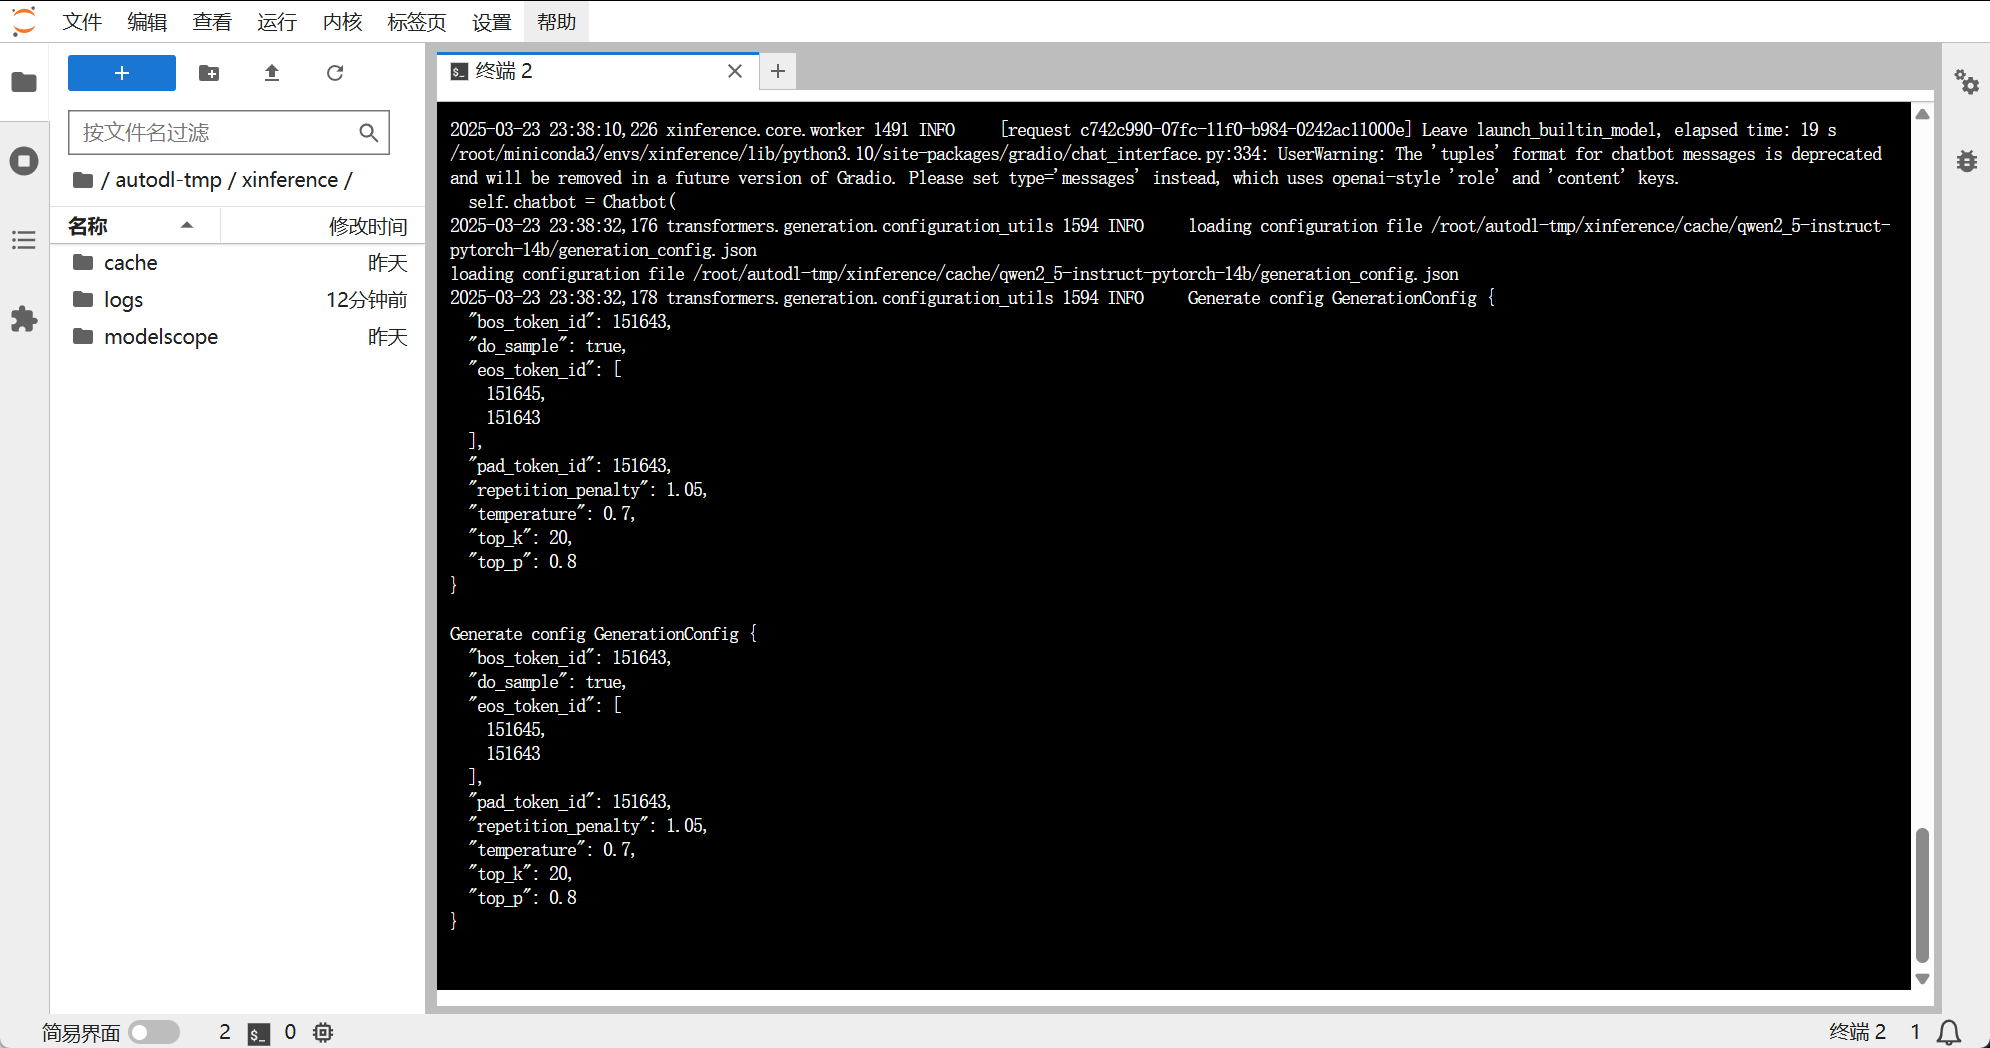Open the 内核 menu
This screenshot has width=1990, height=1048.
[x=342, y=22]
